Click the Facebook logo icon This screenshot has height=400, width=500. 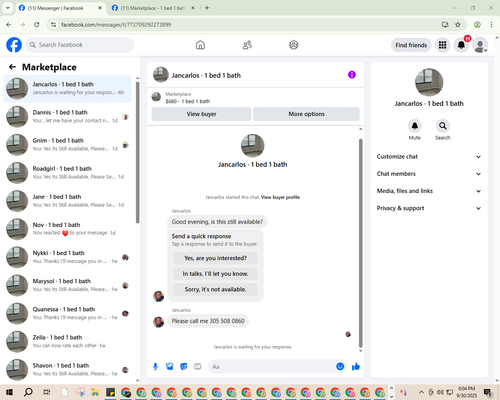[x=14, y=45]
